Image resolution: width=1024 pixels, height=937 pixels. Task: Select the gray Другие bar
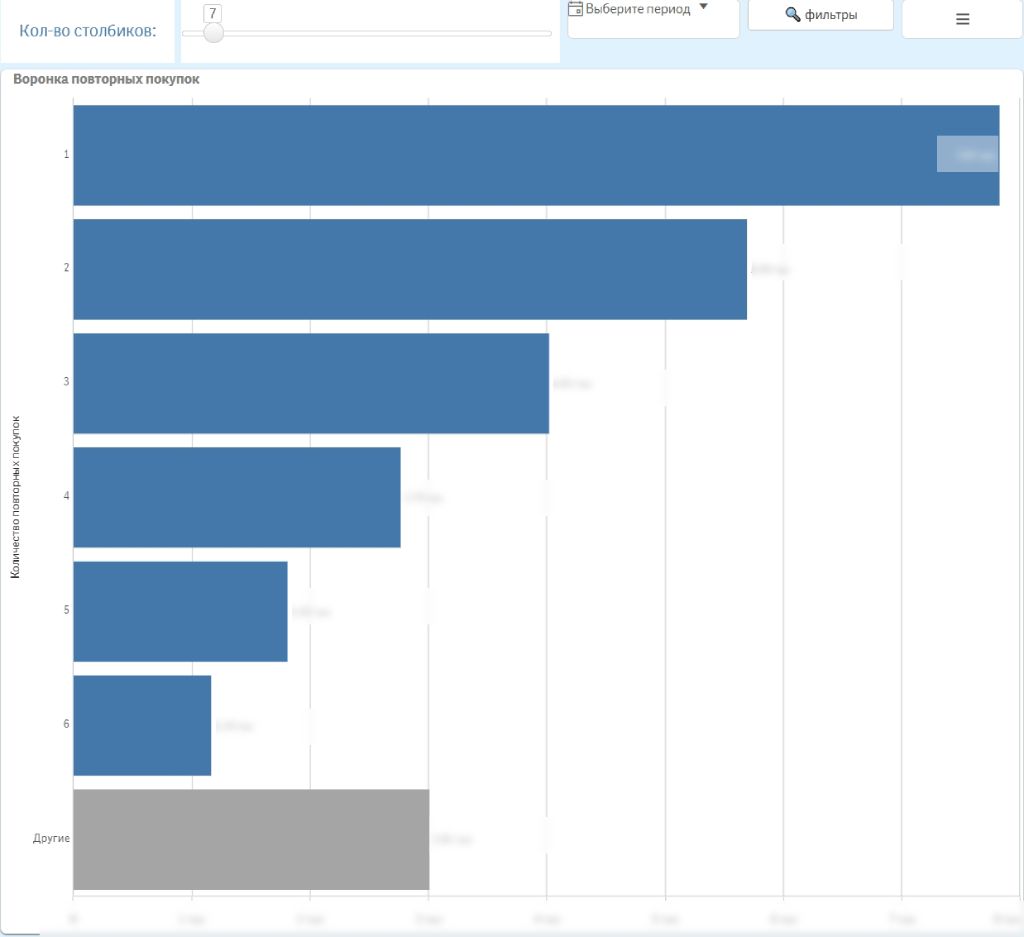click(x=251, y=839)
